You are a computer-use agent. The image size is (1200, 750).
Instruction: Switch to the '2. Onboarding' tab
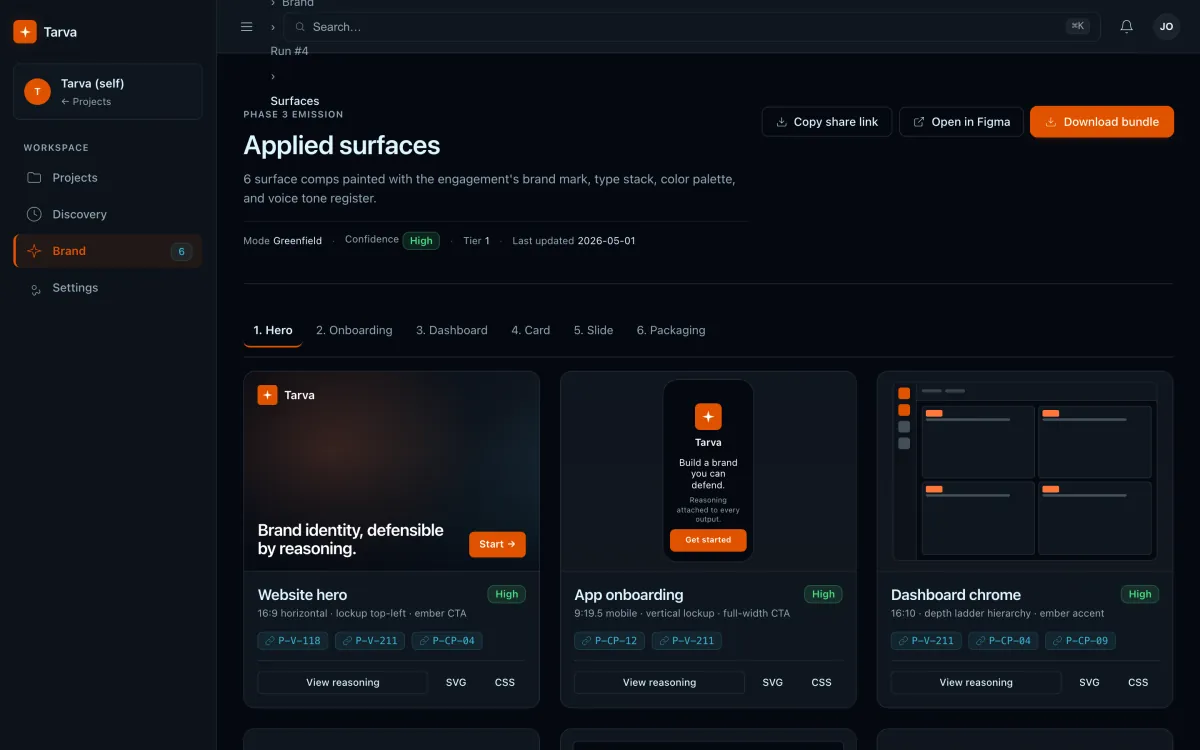(354, 330)
